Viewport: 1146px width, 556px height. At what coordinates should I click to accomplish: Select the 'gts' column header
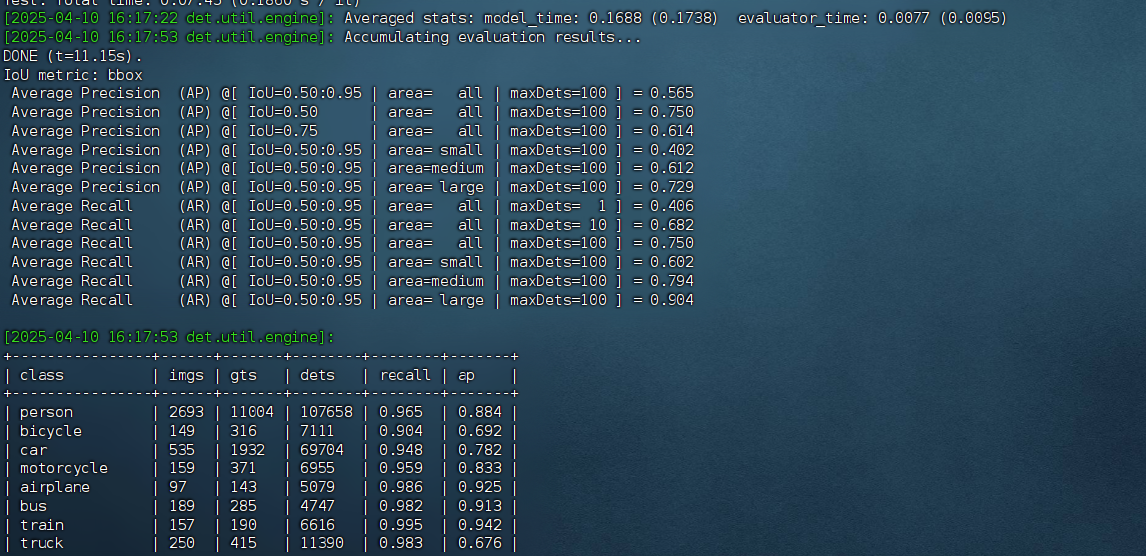click(243, 375)
